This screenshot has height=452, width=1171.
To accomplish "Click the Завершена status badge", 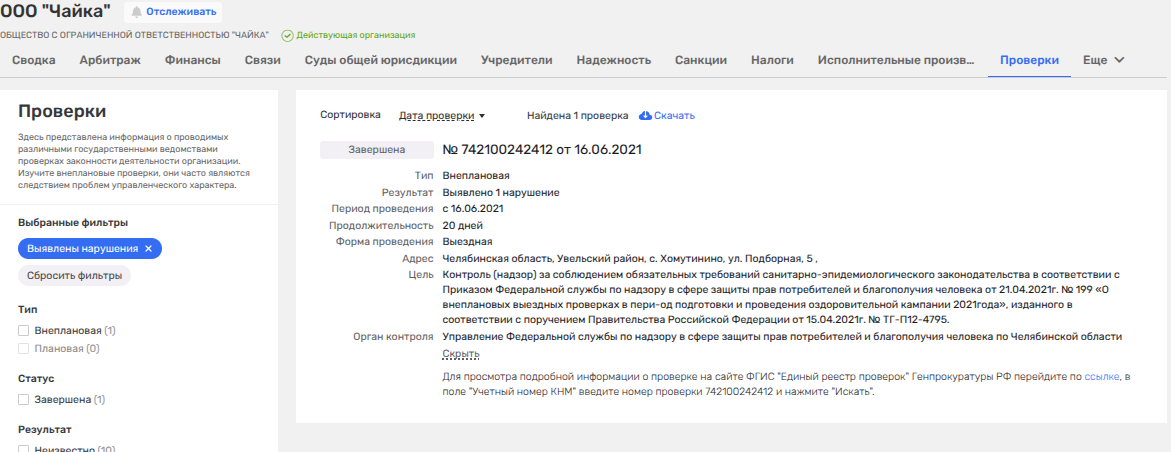I will (376, 150).
